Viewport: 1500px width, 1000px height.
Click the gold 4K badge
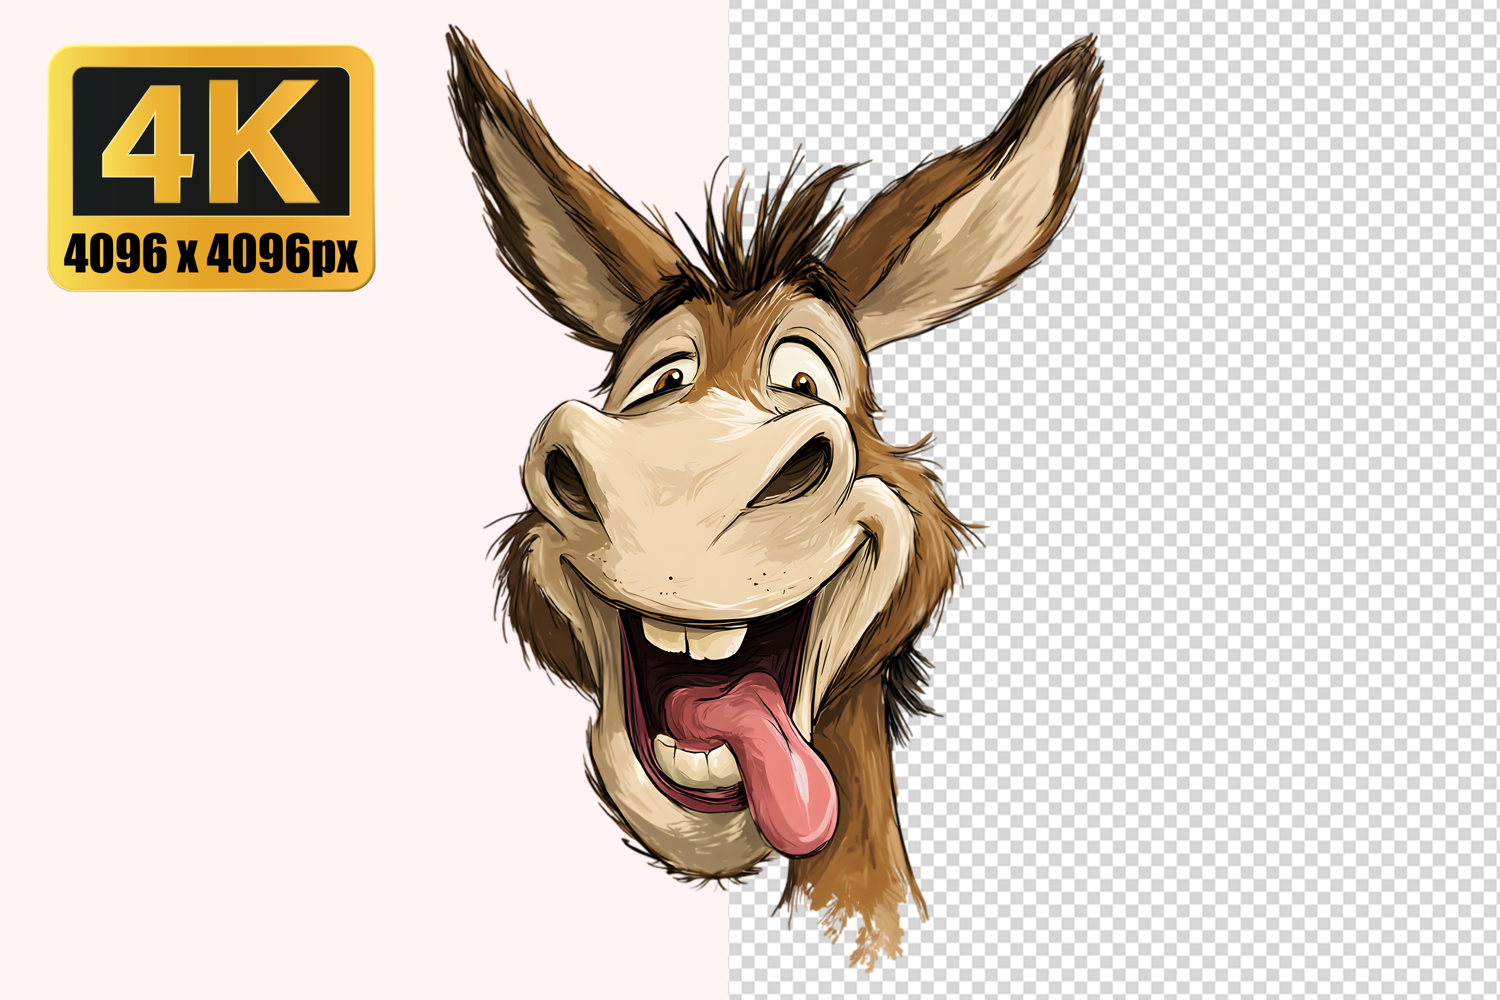point(211,168)
